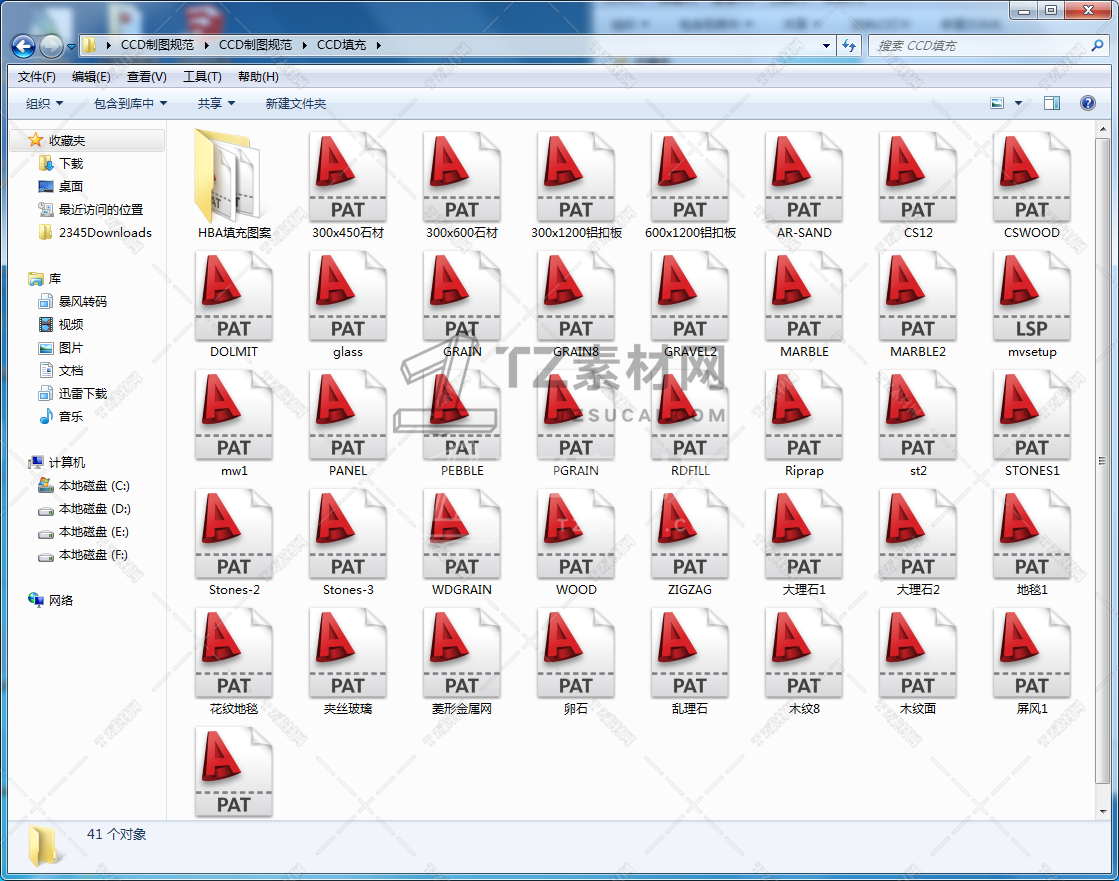
Task: Click the vertical scrollbar down arrow
Action: pos(1103,812)
